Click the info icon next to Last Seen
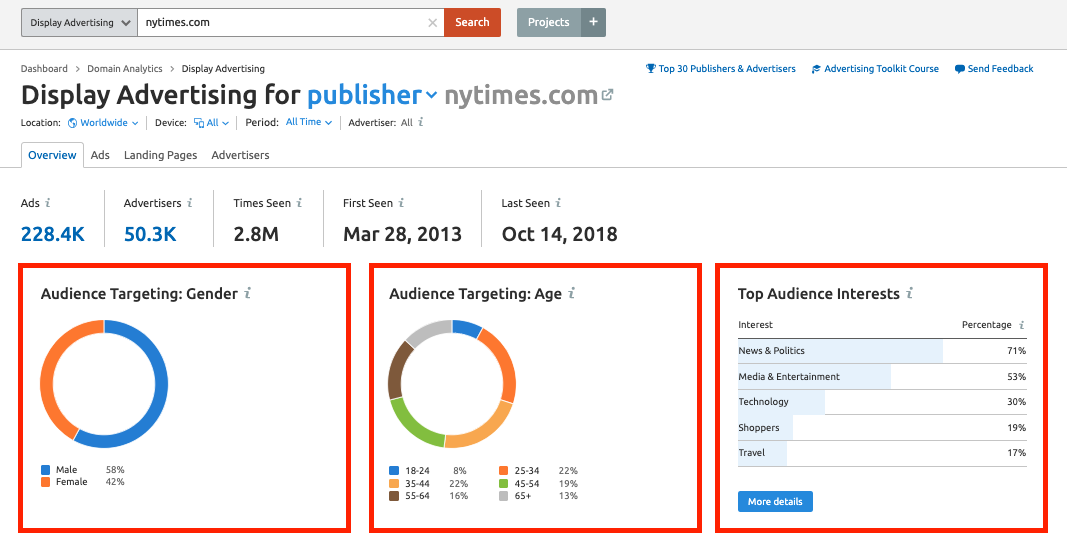This screenshot has width=1067, height=543. click(x=558, y=203)
